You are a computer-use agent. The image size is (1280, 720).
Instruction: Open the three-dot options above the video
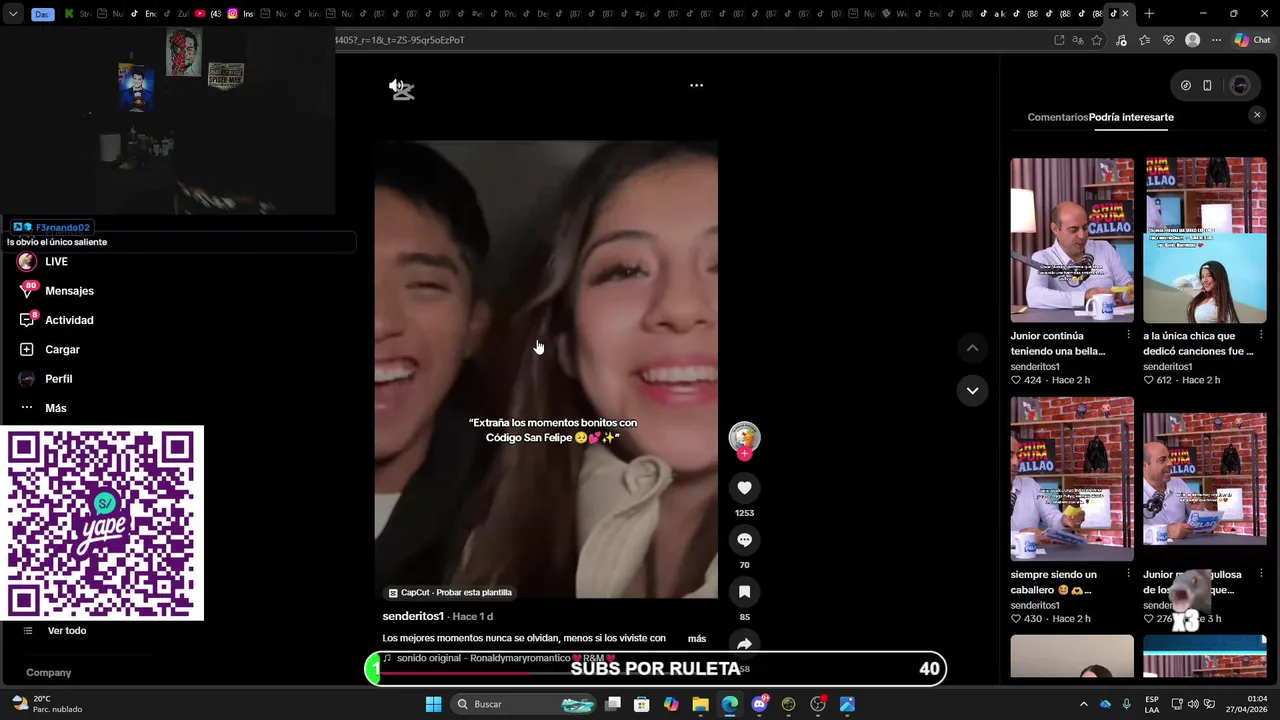(x=696, y=86)
